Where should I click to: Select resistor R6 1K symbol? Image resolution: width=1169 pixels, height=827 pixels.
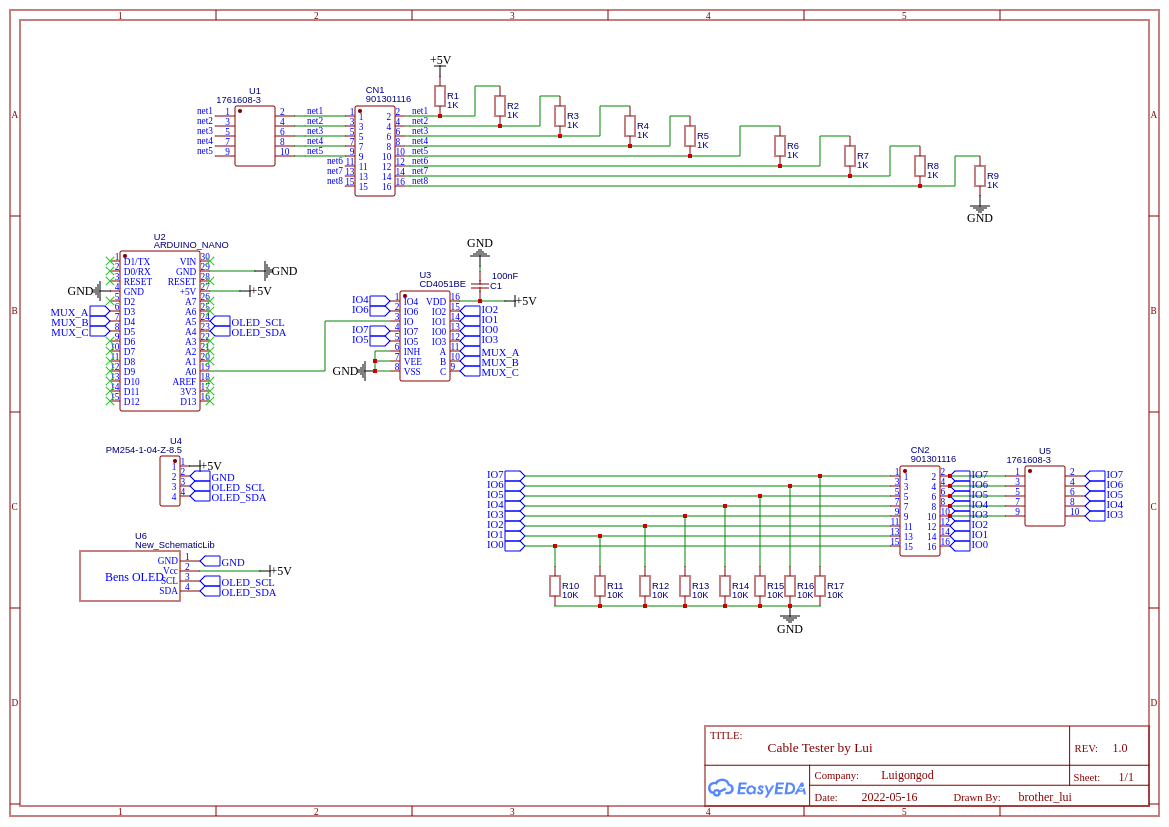780,147
